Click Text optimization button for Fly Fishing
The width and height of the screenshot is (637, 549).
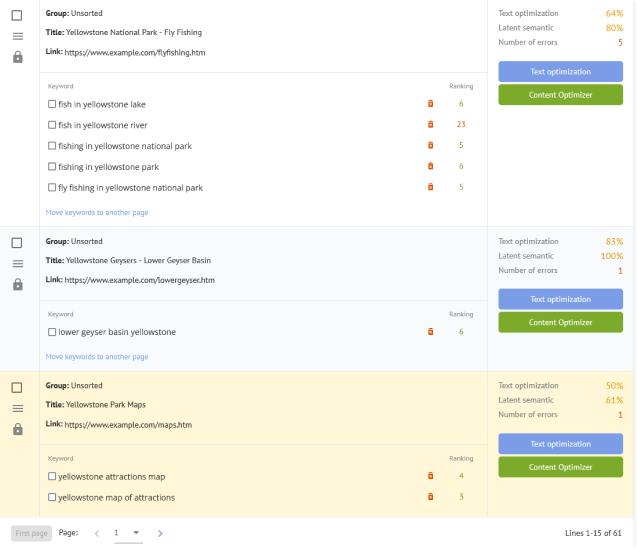[560, 72]
